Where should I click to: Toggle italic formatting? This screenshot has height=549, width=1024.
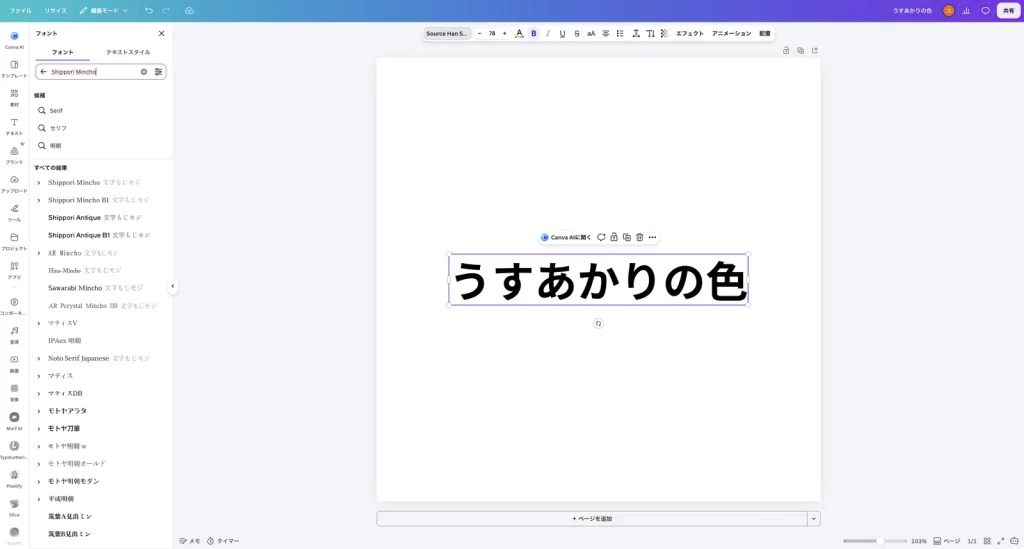tap(548, 33)
